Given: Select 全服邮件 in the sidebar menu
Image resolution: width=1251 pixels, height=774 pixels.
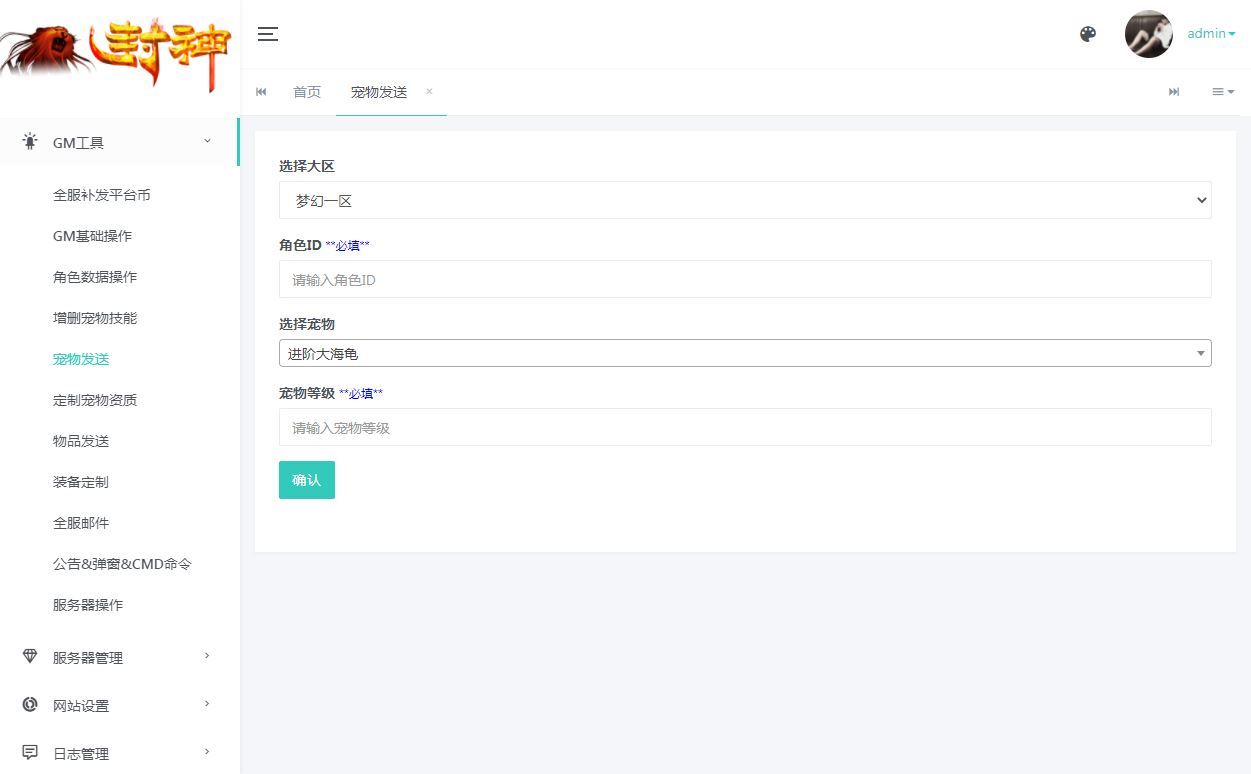Looking at the screenshot, I should (x=80, y=522).
